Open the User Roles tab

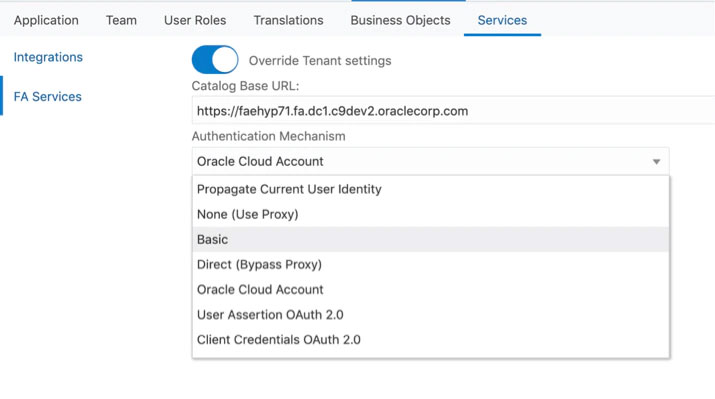[x=195, y=20]
